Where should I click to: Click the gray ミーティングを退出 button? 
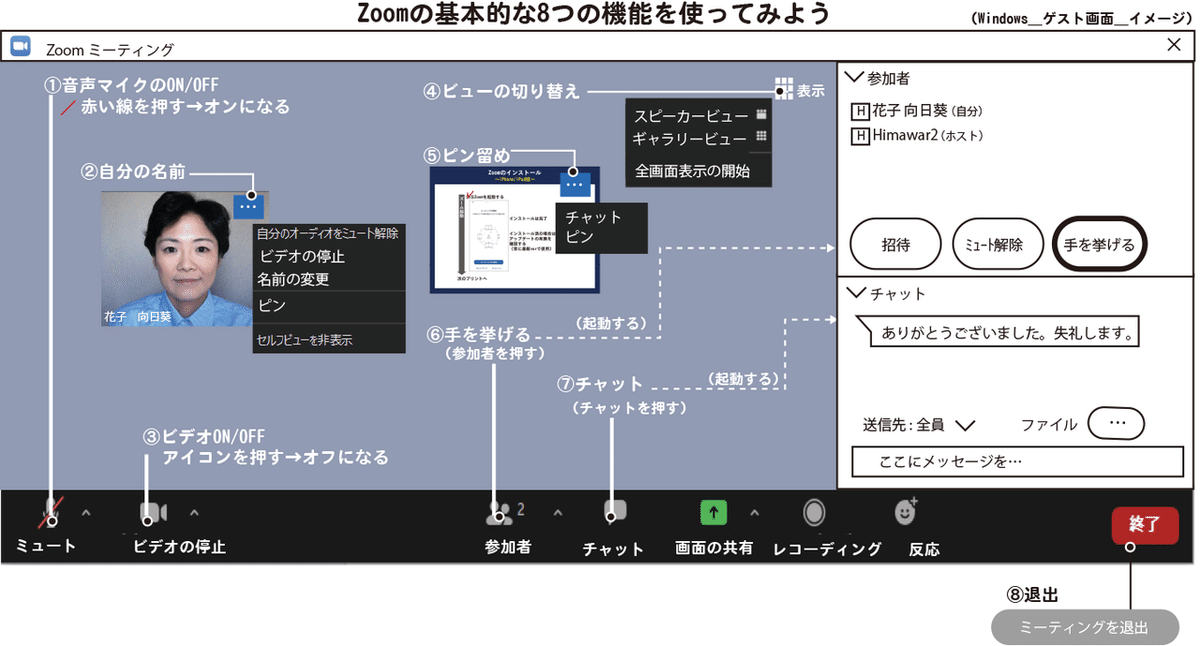point(1085,628)
